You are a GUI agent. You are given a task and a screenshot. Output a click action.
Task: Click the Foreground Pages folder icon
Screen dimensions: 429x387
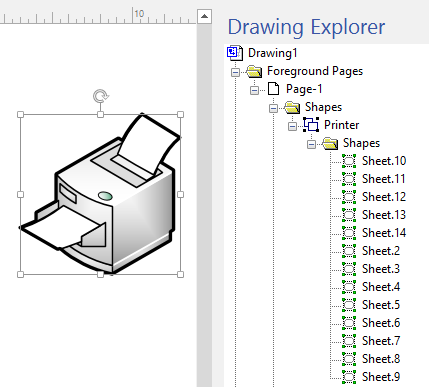254,71
